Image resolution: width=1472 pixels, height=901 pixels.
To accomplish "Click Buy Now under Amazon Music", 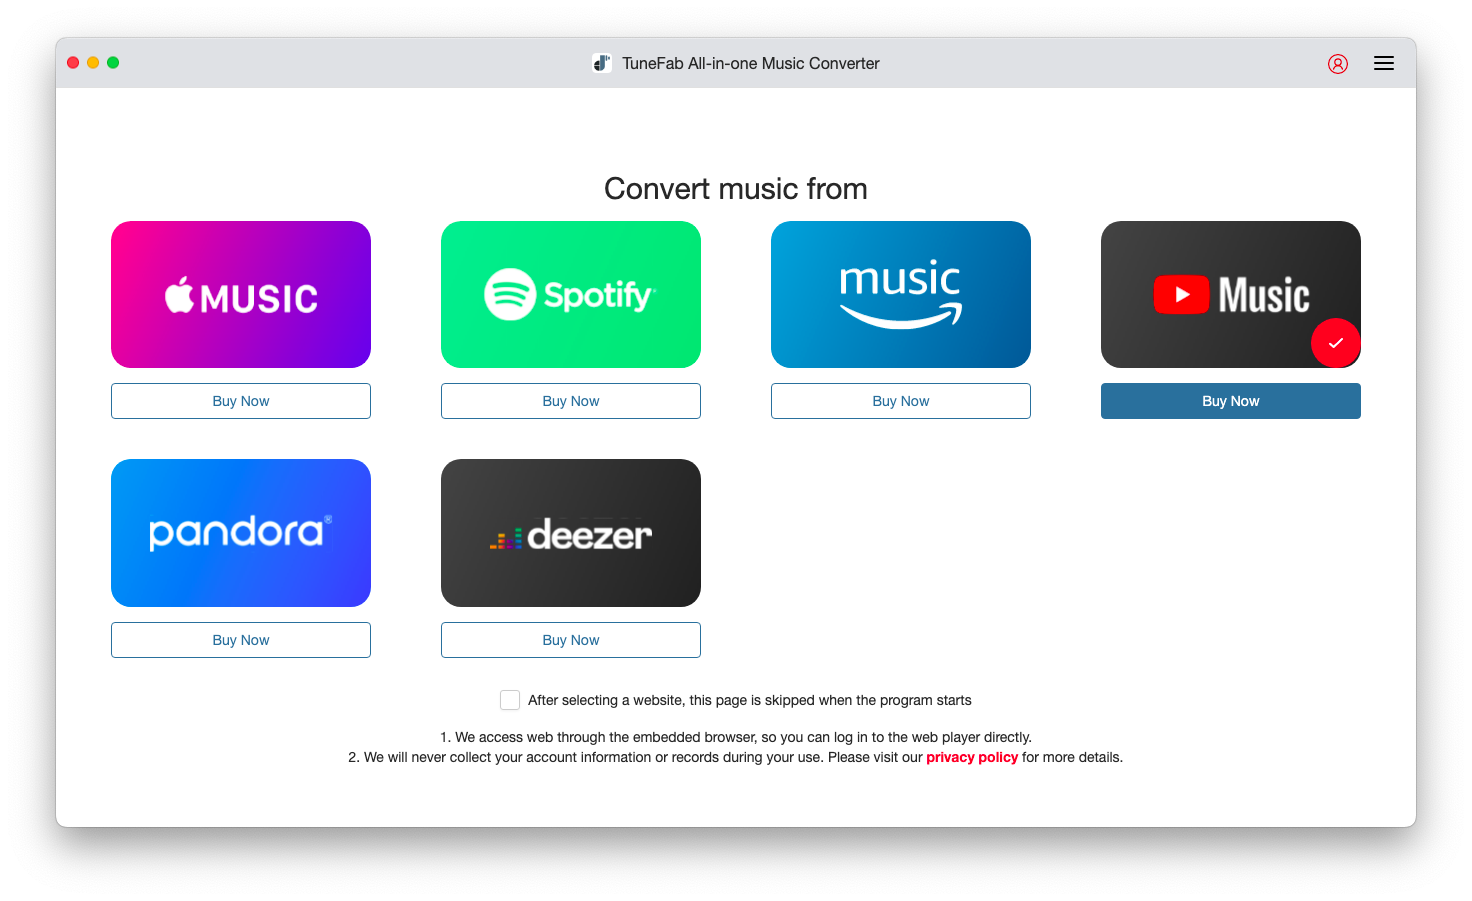I will (901, 401).
